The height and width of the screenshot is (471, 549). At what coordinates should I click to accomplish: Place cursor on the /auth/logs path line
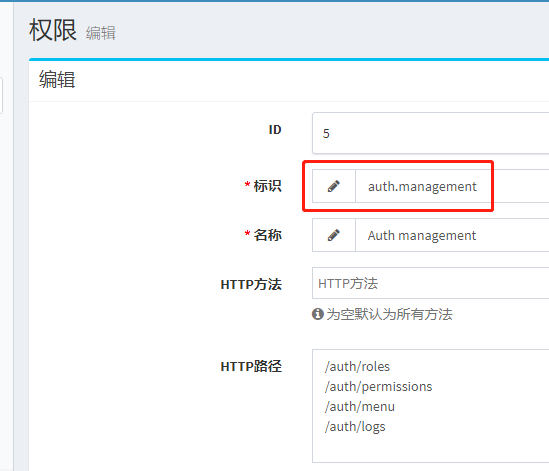coord(355,427)
